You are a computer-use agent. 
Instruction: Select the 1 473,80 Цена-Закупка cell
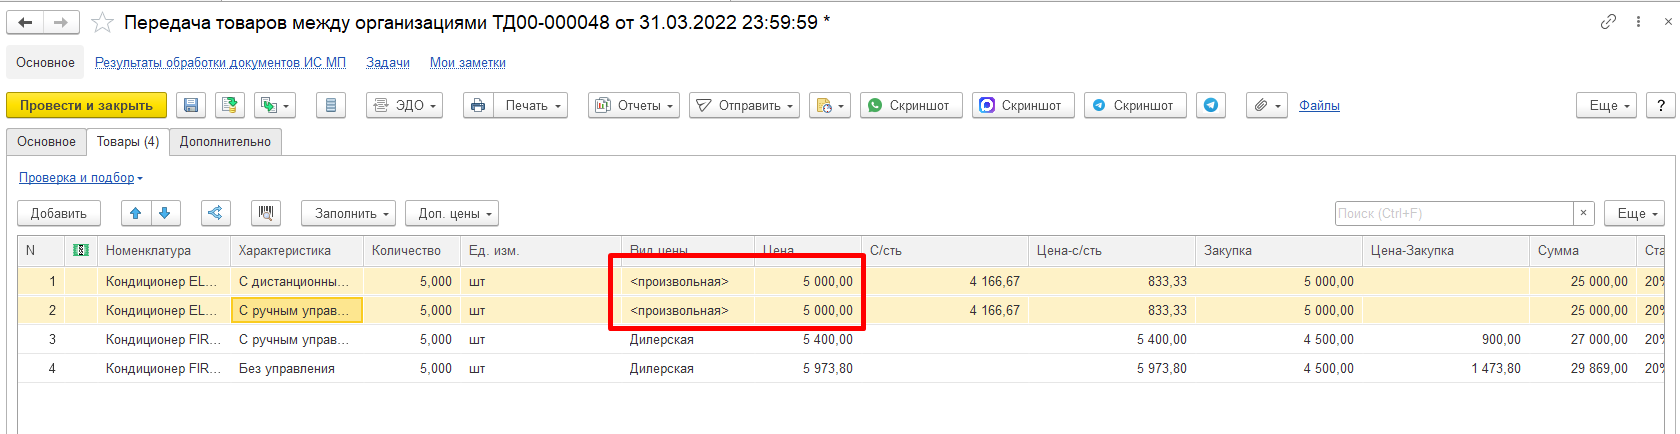pyautogui.click(x=1446, y=369)
